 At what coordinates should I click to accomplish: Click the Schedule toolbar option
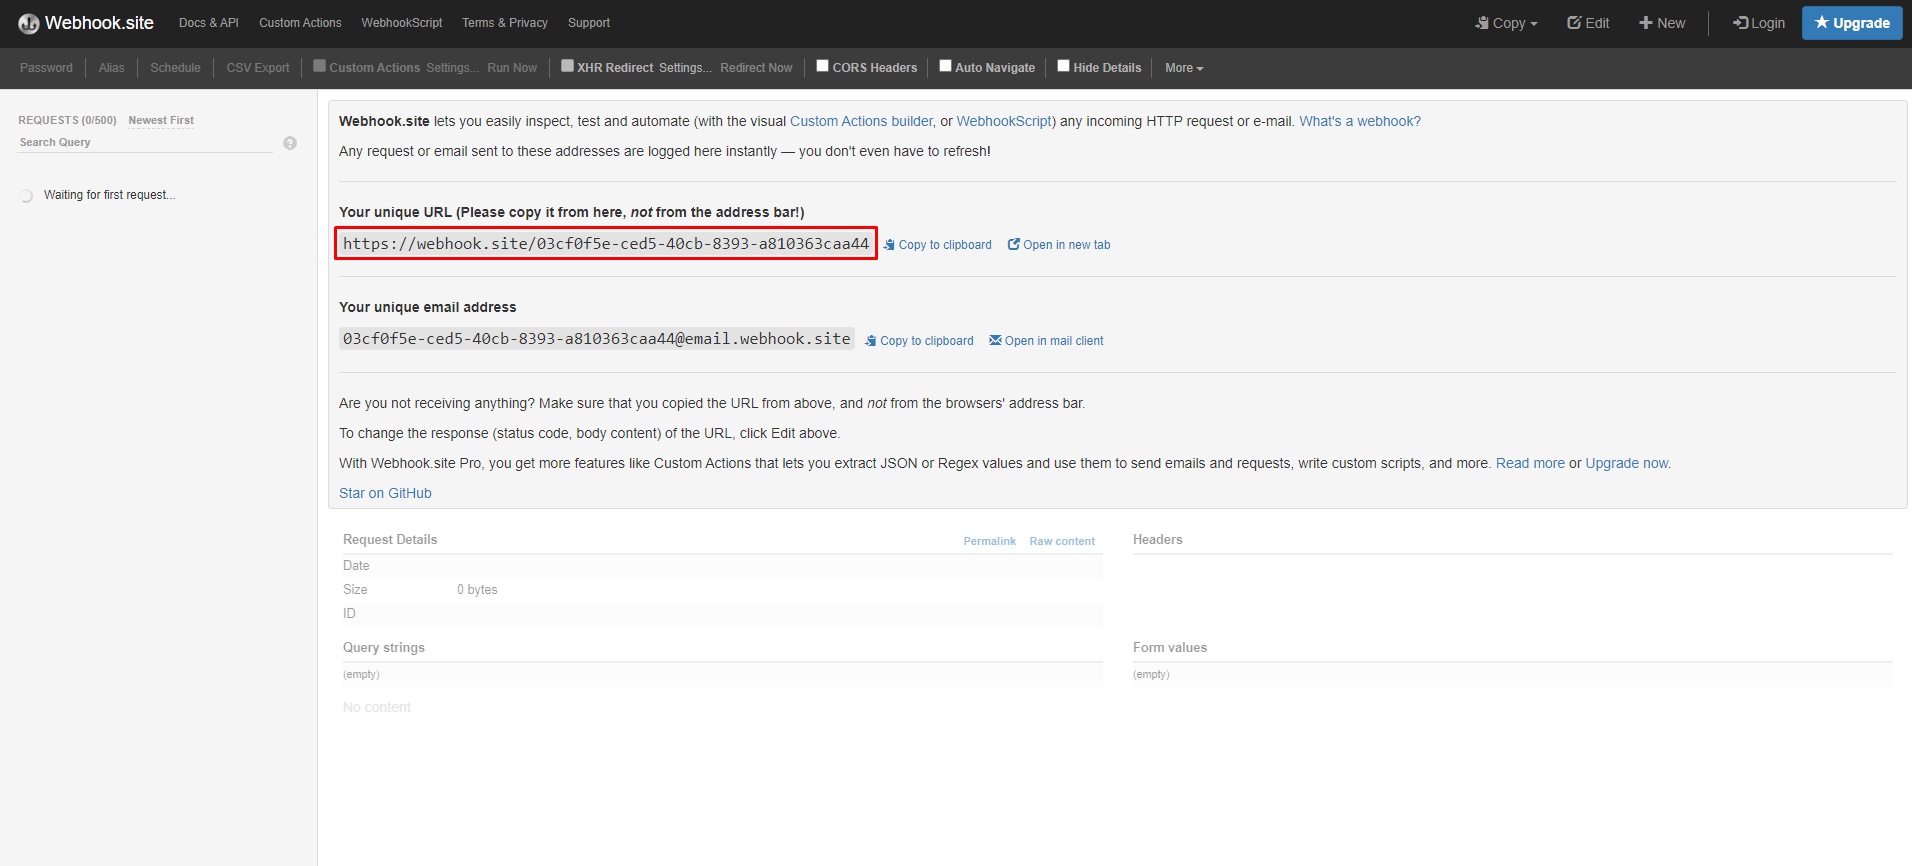175,68
